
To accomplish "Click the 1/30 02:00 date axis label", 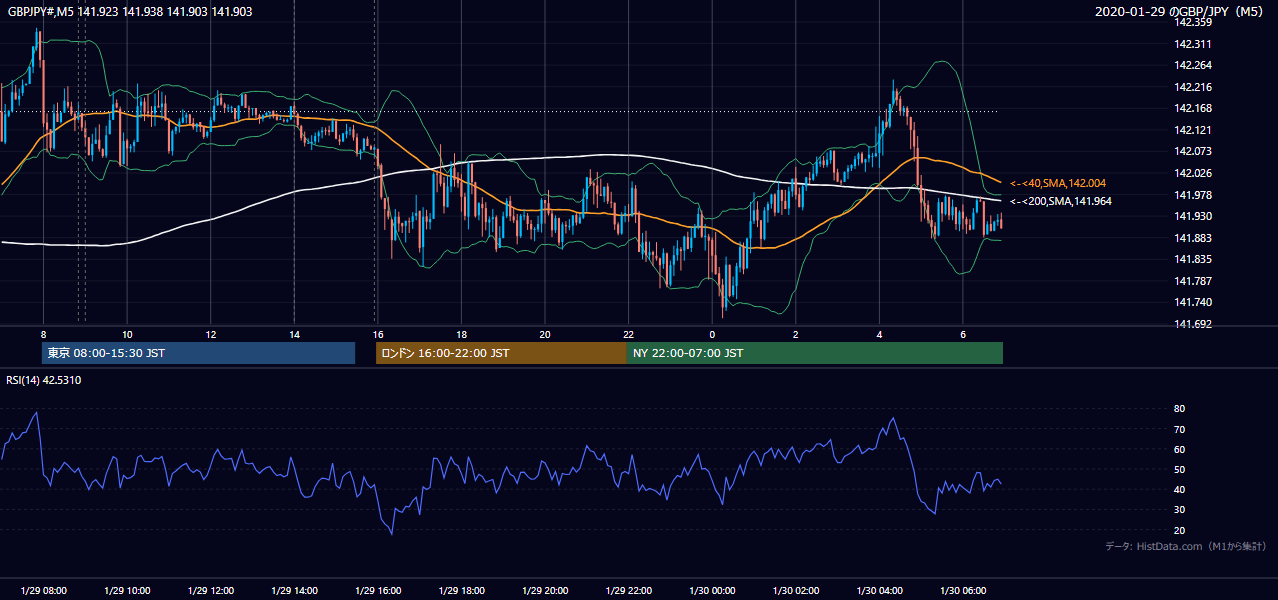I will [x=796, y=590].
